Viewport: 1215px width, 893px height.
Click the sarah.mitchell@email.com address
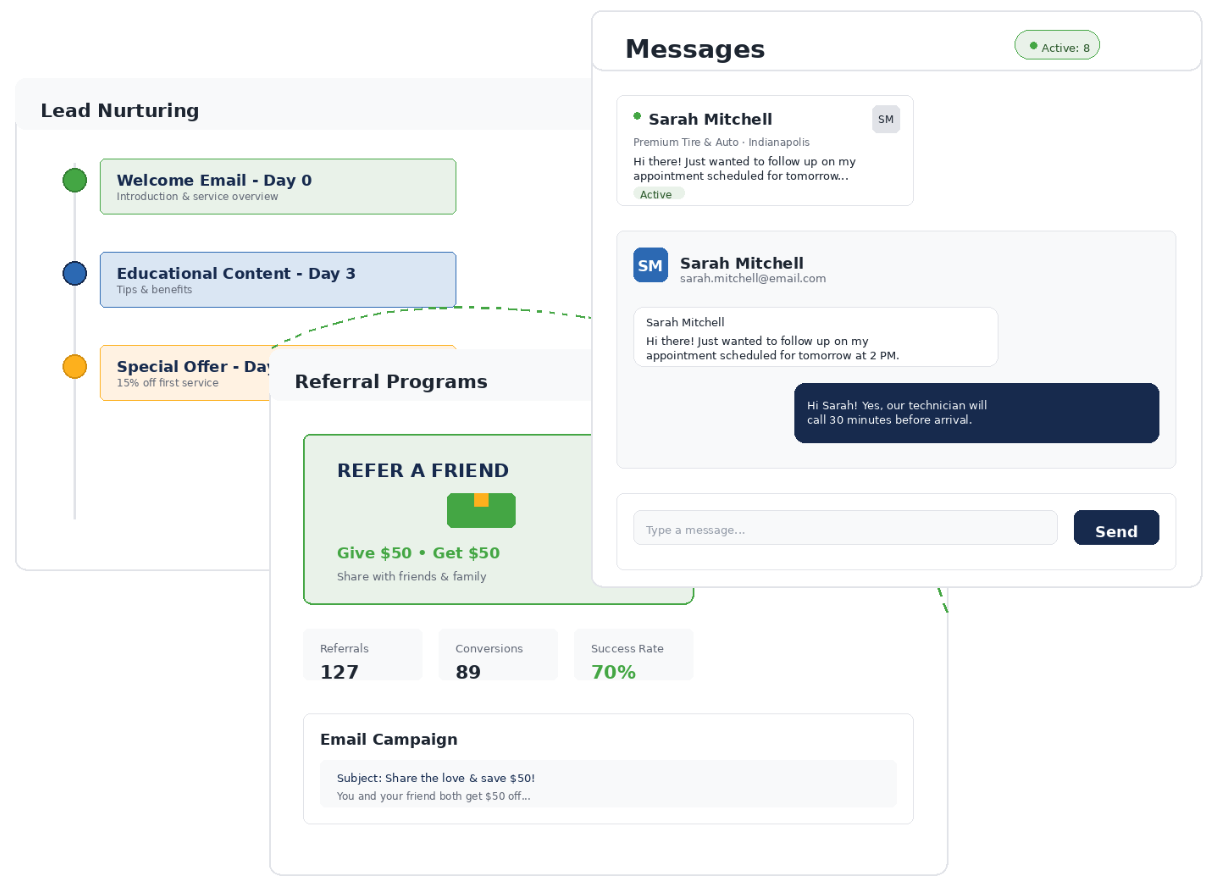click(753, 279)
